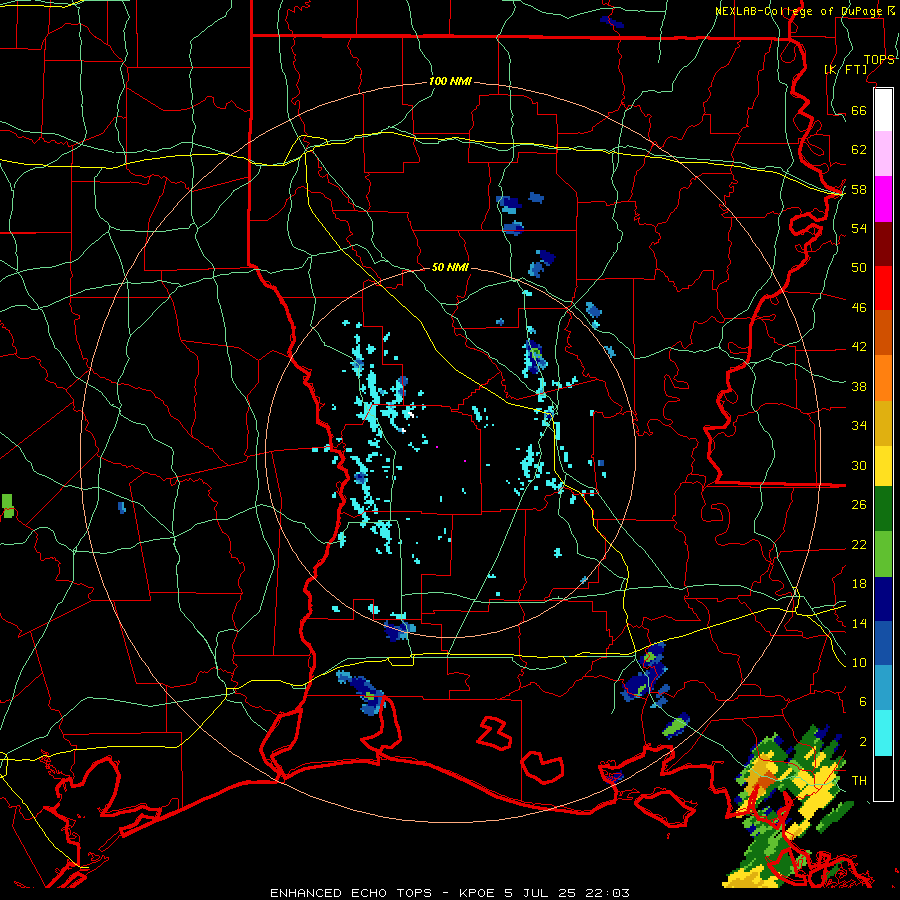Click the "18" scale label

(859, 584)
